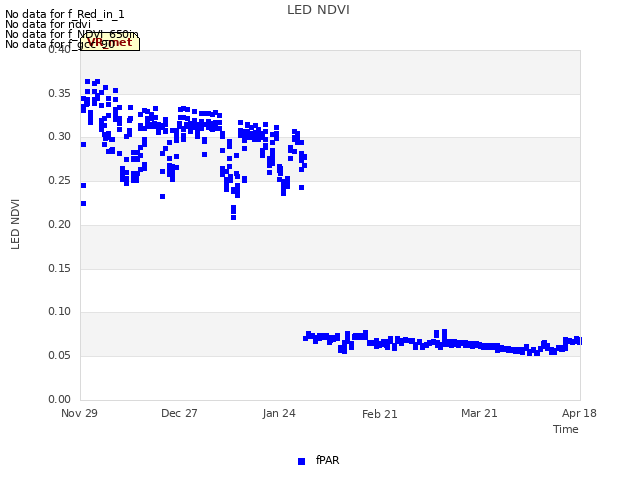Click 'No data for f_NDVI_650in' message
This screenshot has height=480, width=640.
72,34
